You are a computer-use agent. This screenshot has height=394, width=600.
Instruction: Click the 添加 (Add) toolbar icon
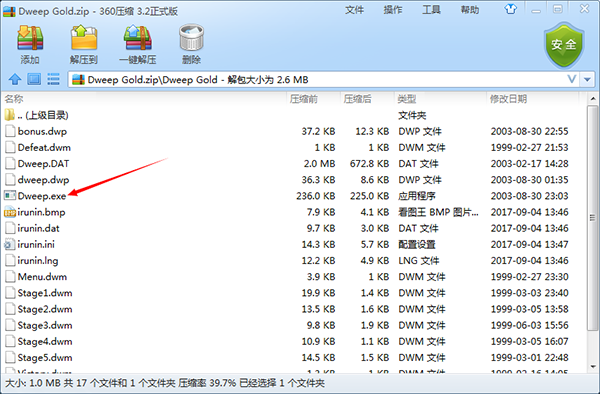30,38
